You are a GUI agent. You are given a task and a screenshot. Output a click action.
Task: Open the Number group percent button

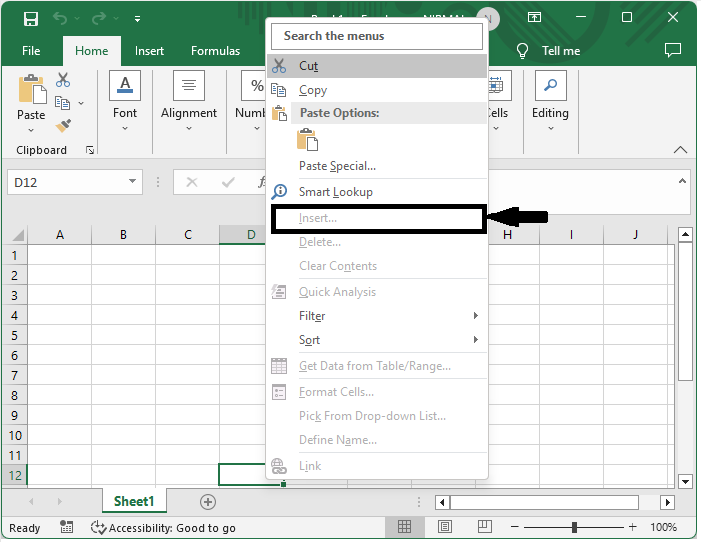click(x=253, y=85)
